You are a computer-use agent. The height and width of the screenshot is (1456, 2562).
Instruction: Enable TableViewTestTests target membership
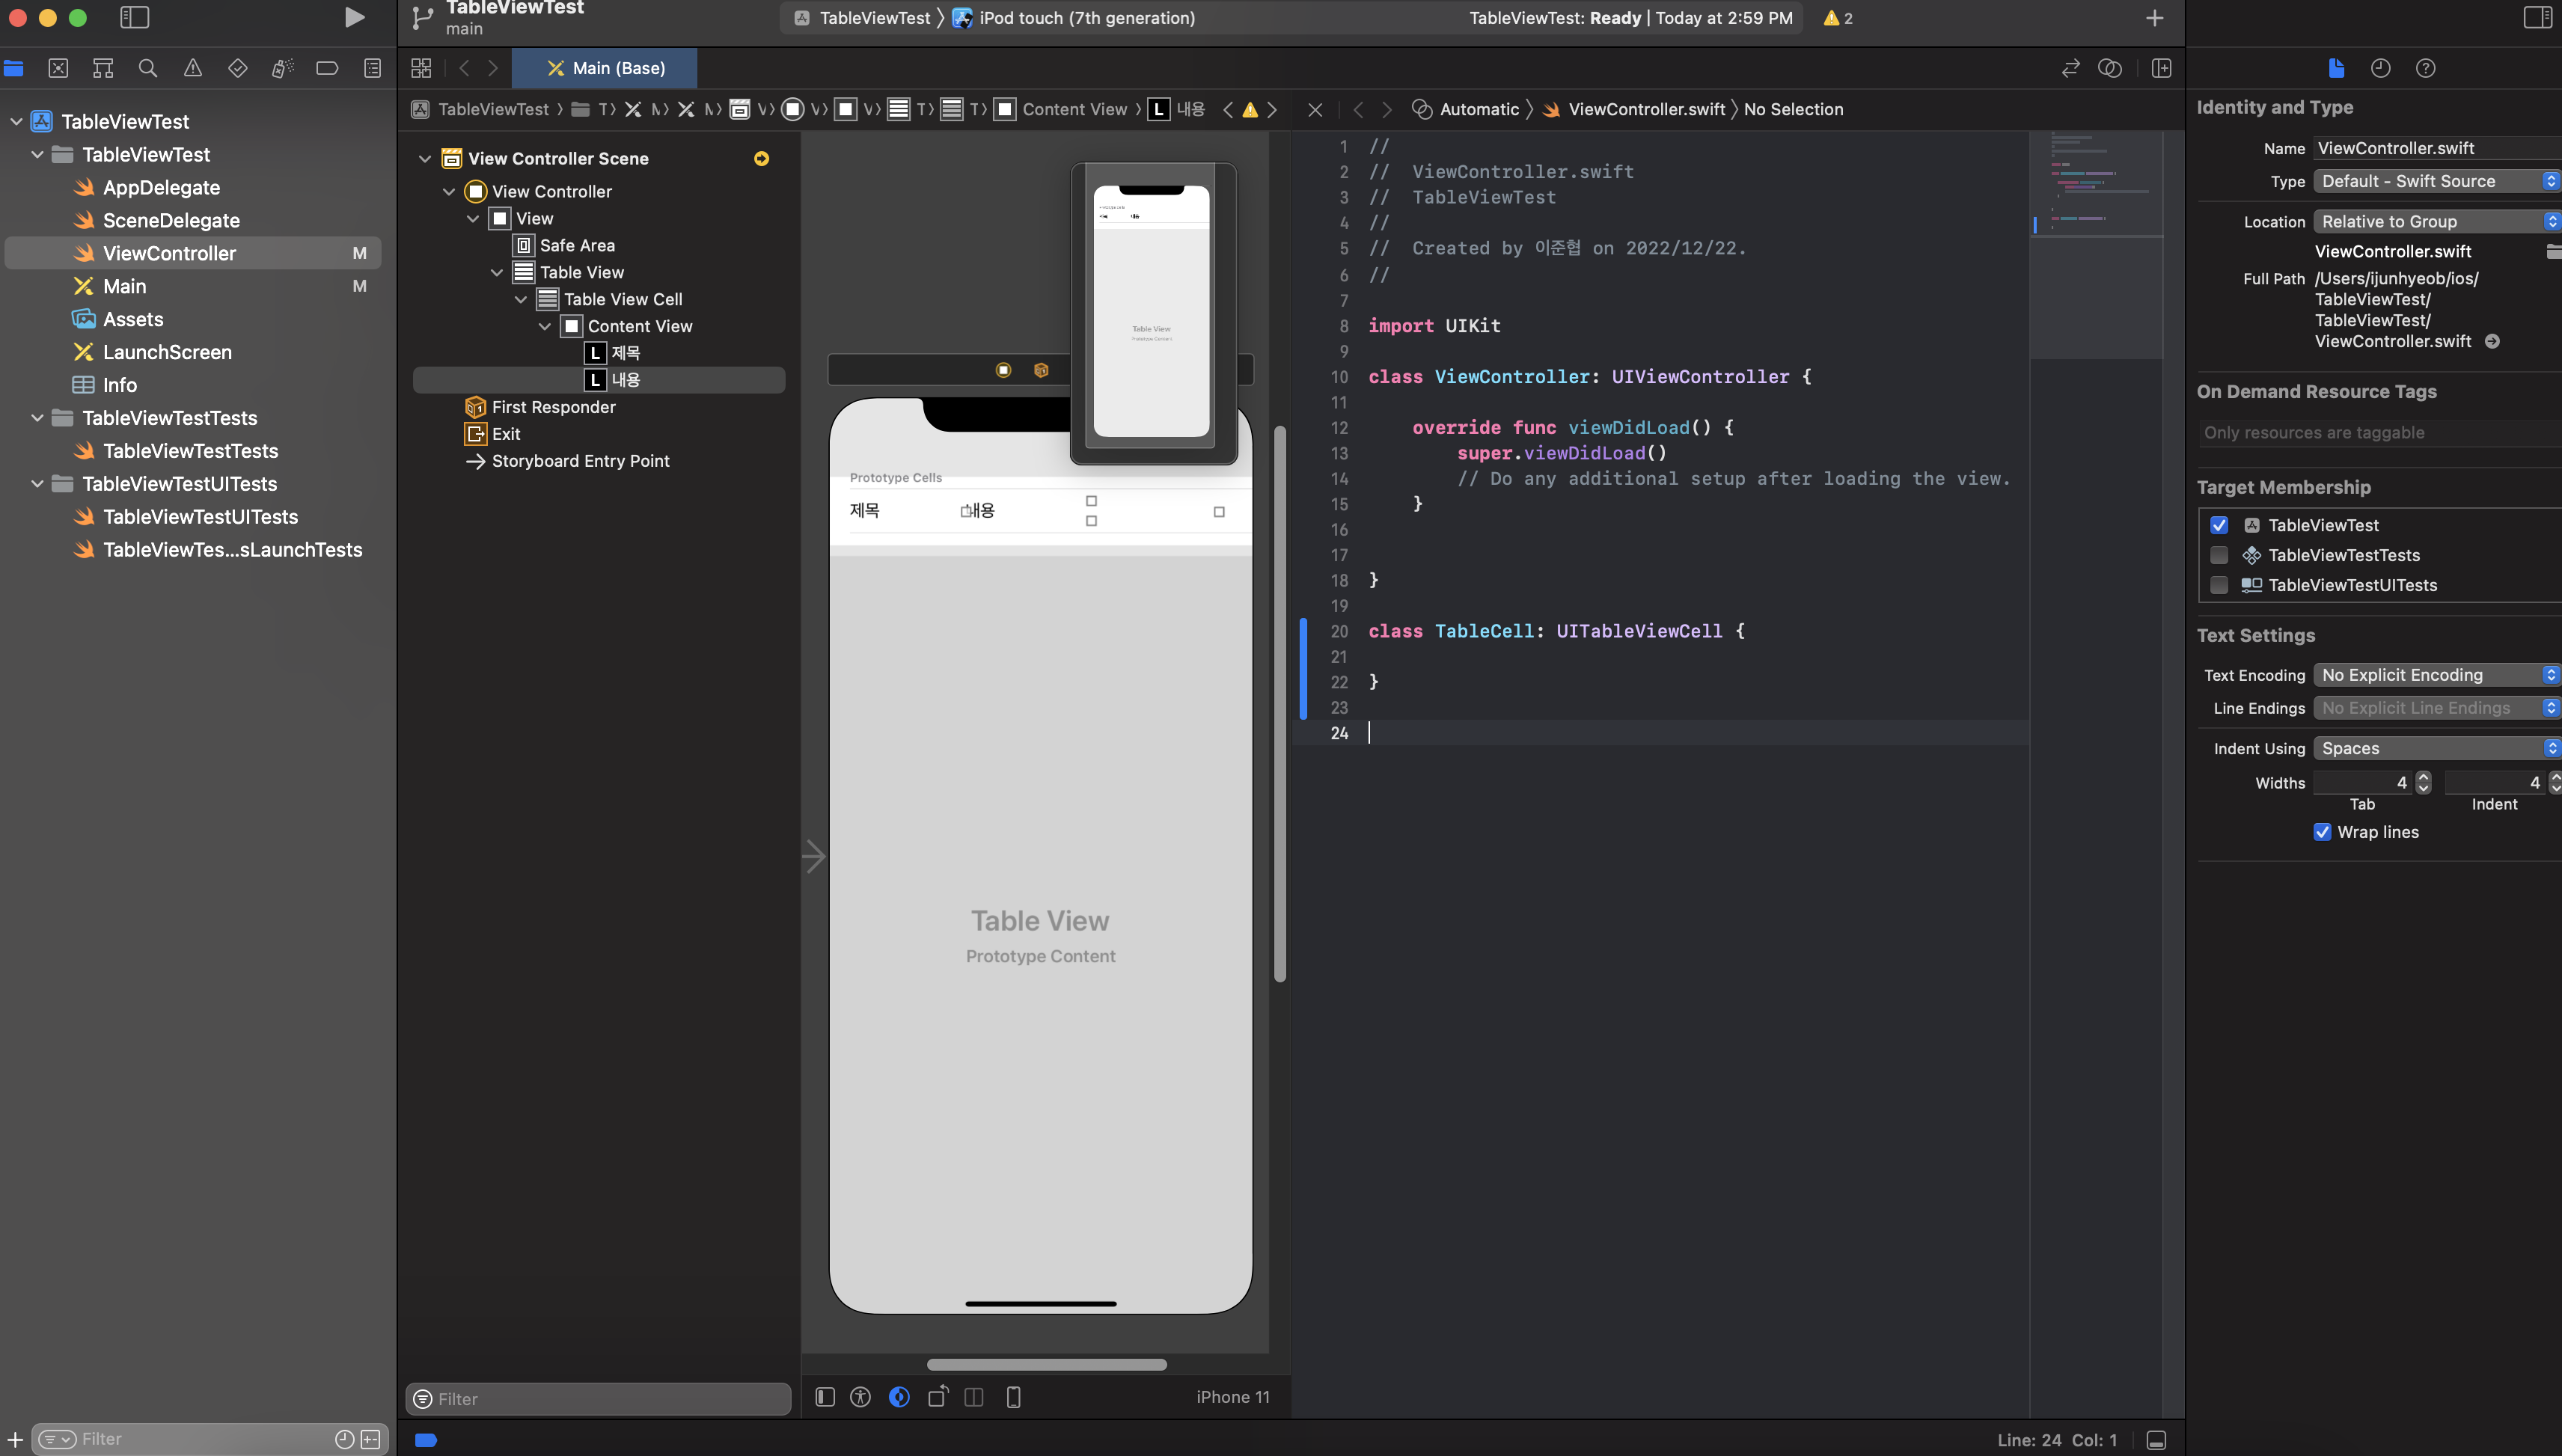coord(2219,555)
